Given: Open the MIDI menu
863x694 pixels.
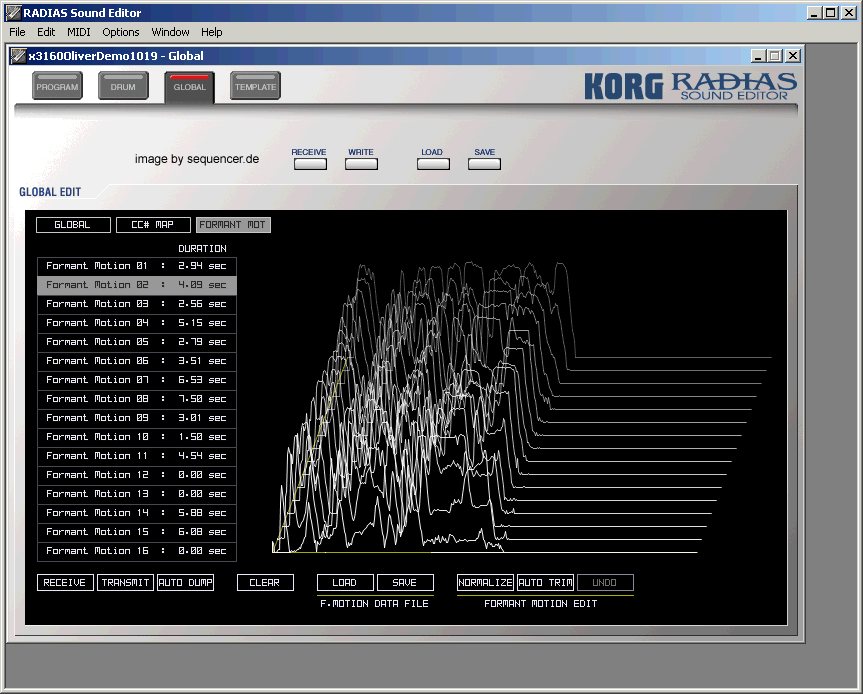Looking at the screenshot, I should [79, 32].
